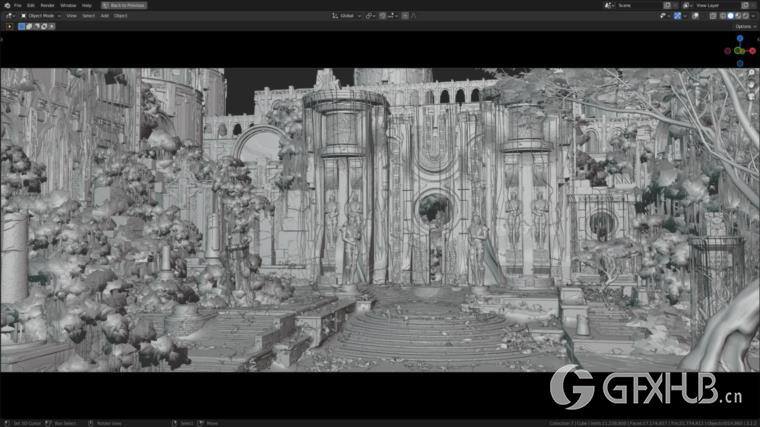Open the Global transform orientation dropdown

point(347,16)
